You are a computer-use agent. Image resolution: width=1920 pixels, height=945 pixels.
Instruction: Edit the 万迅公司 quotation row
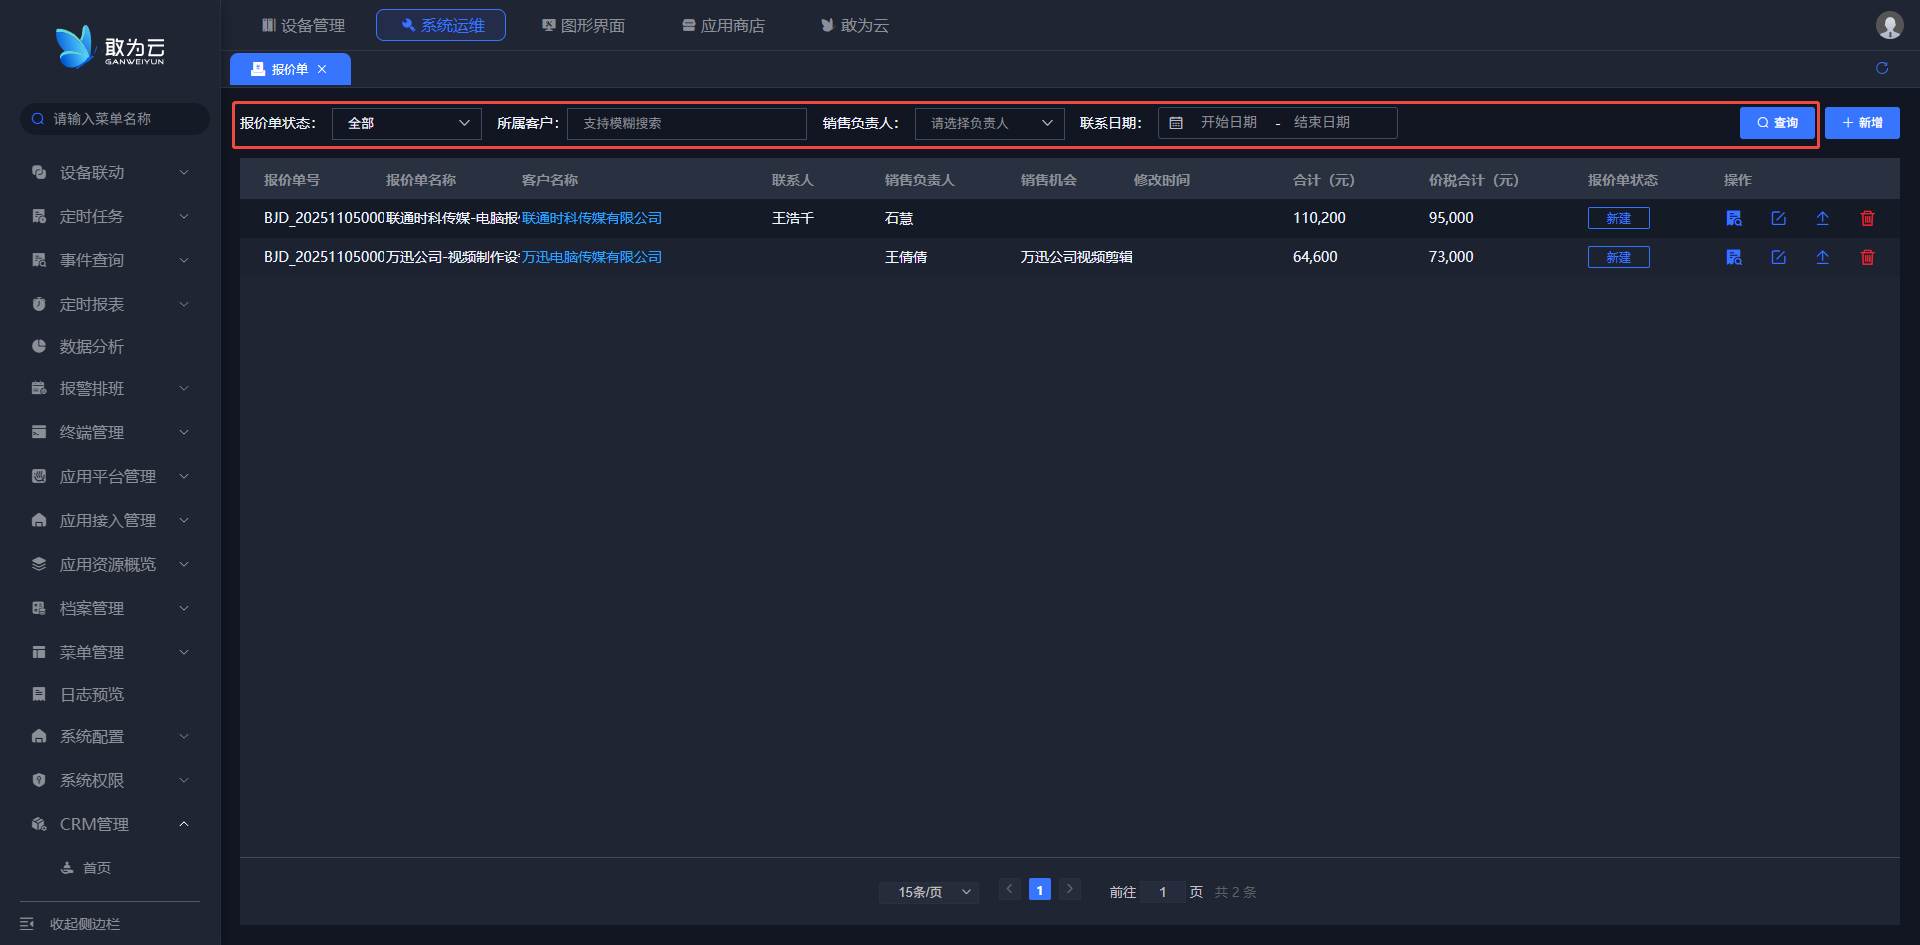tap(1779, 257)
